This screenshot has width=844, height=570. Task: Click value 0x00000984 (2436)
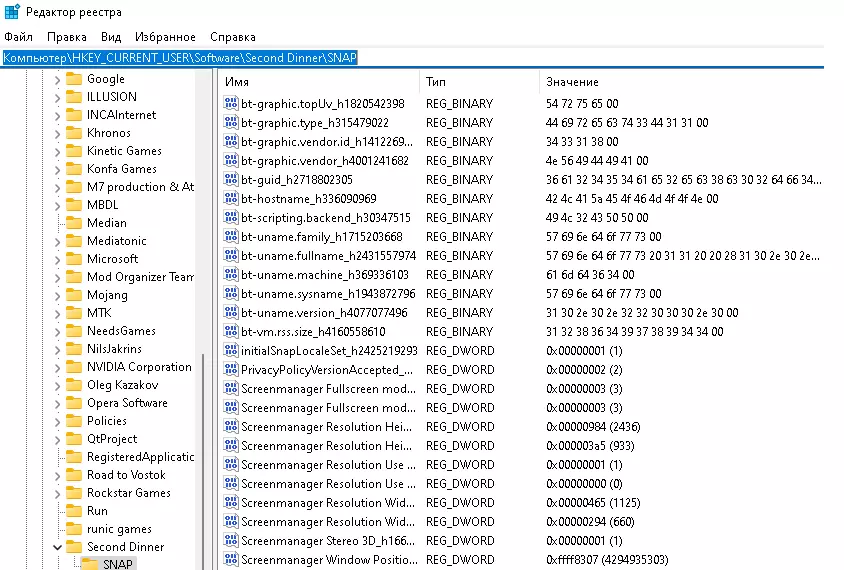[x=593, y=427]
